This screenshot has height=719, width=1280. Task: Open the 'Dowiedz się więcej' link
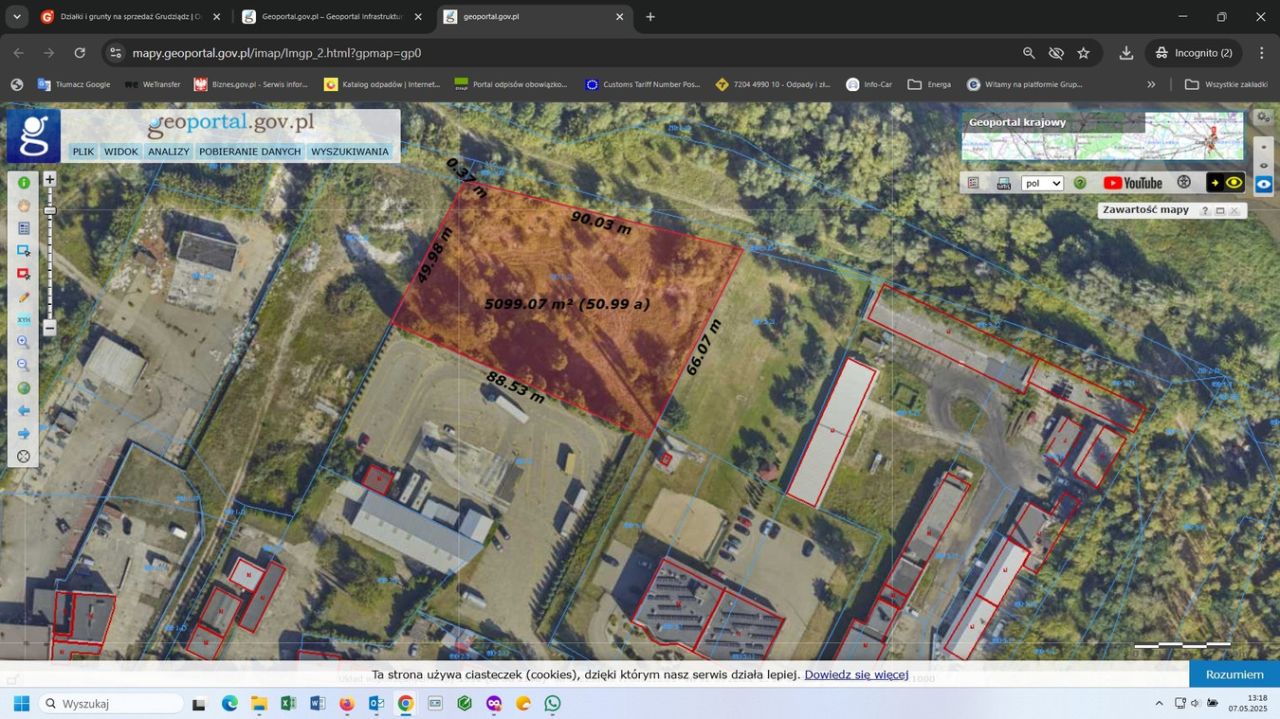[x=856, y=675]
